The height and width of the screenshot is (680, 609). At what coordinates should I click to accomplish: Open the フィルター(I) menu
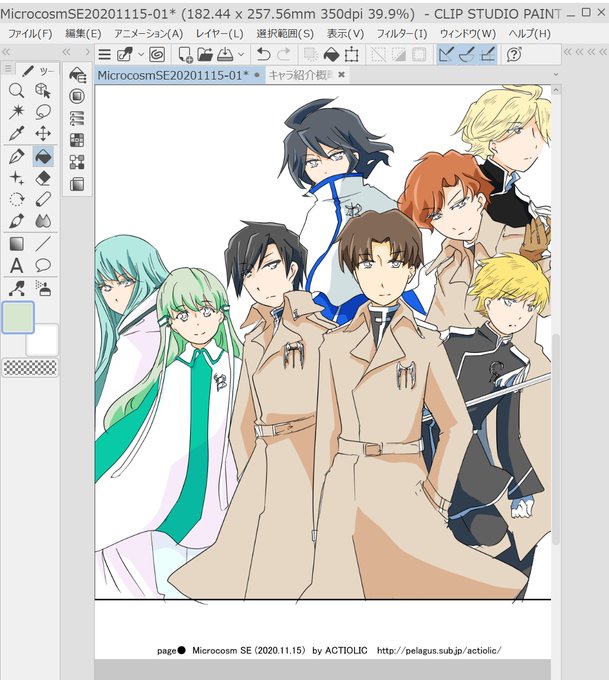pos(401,33)
